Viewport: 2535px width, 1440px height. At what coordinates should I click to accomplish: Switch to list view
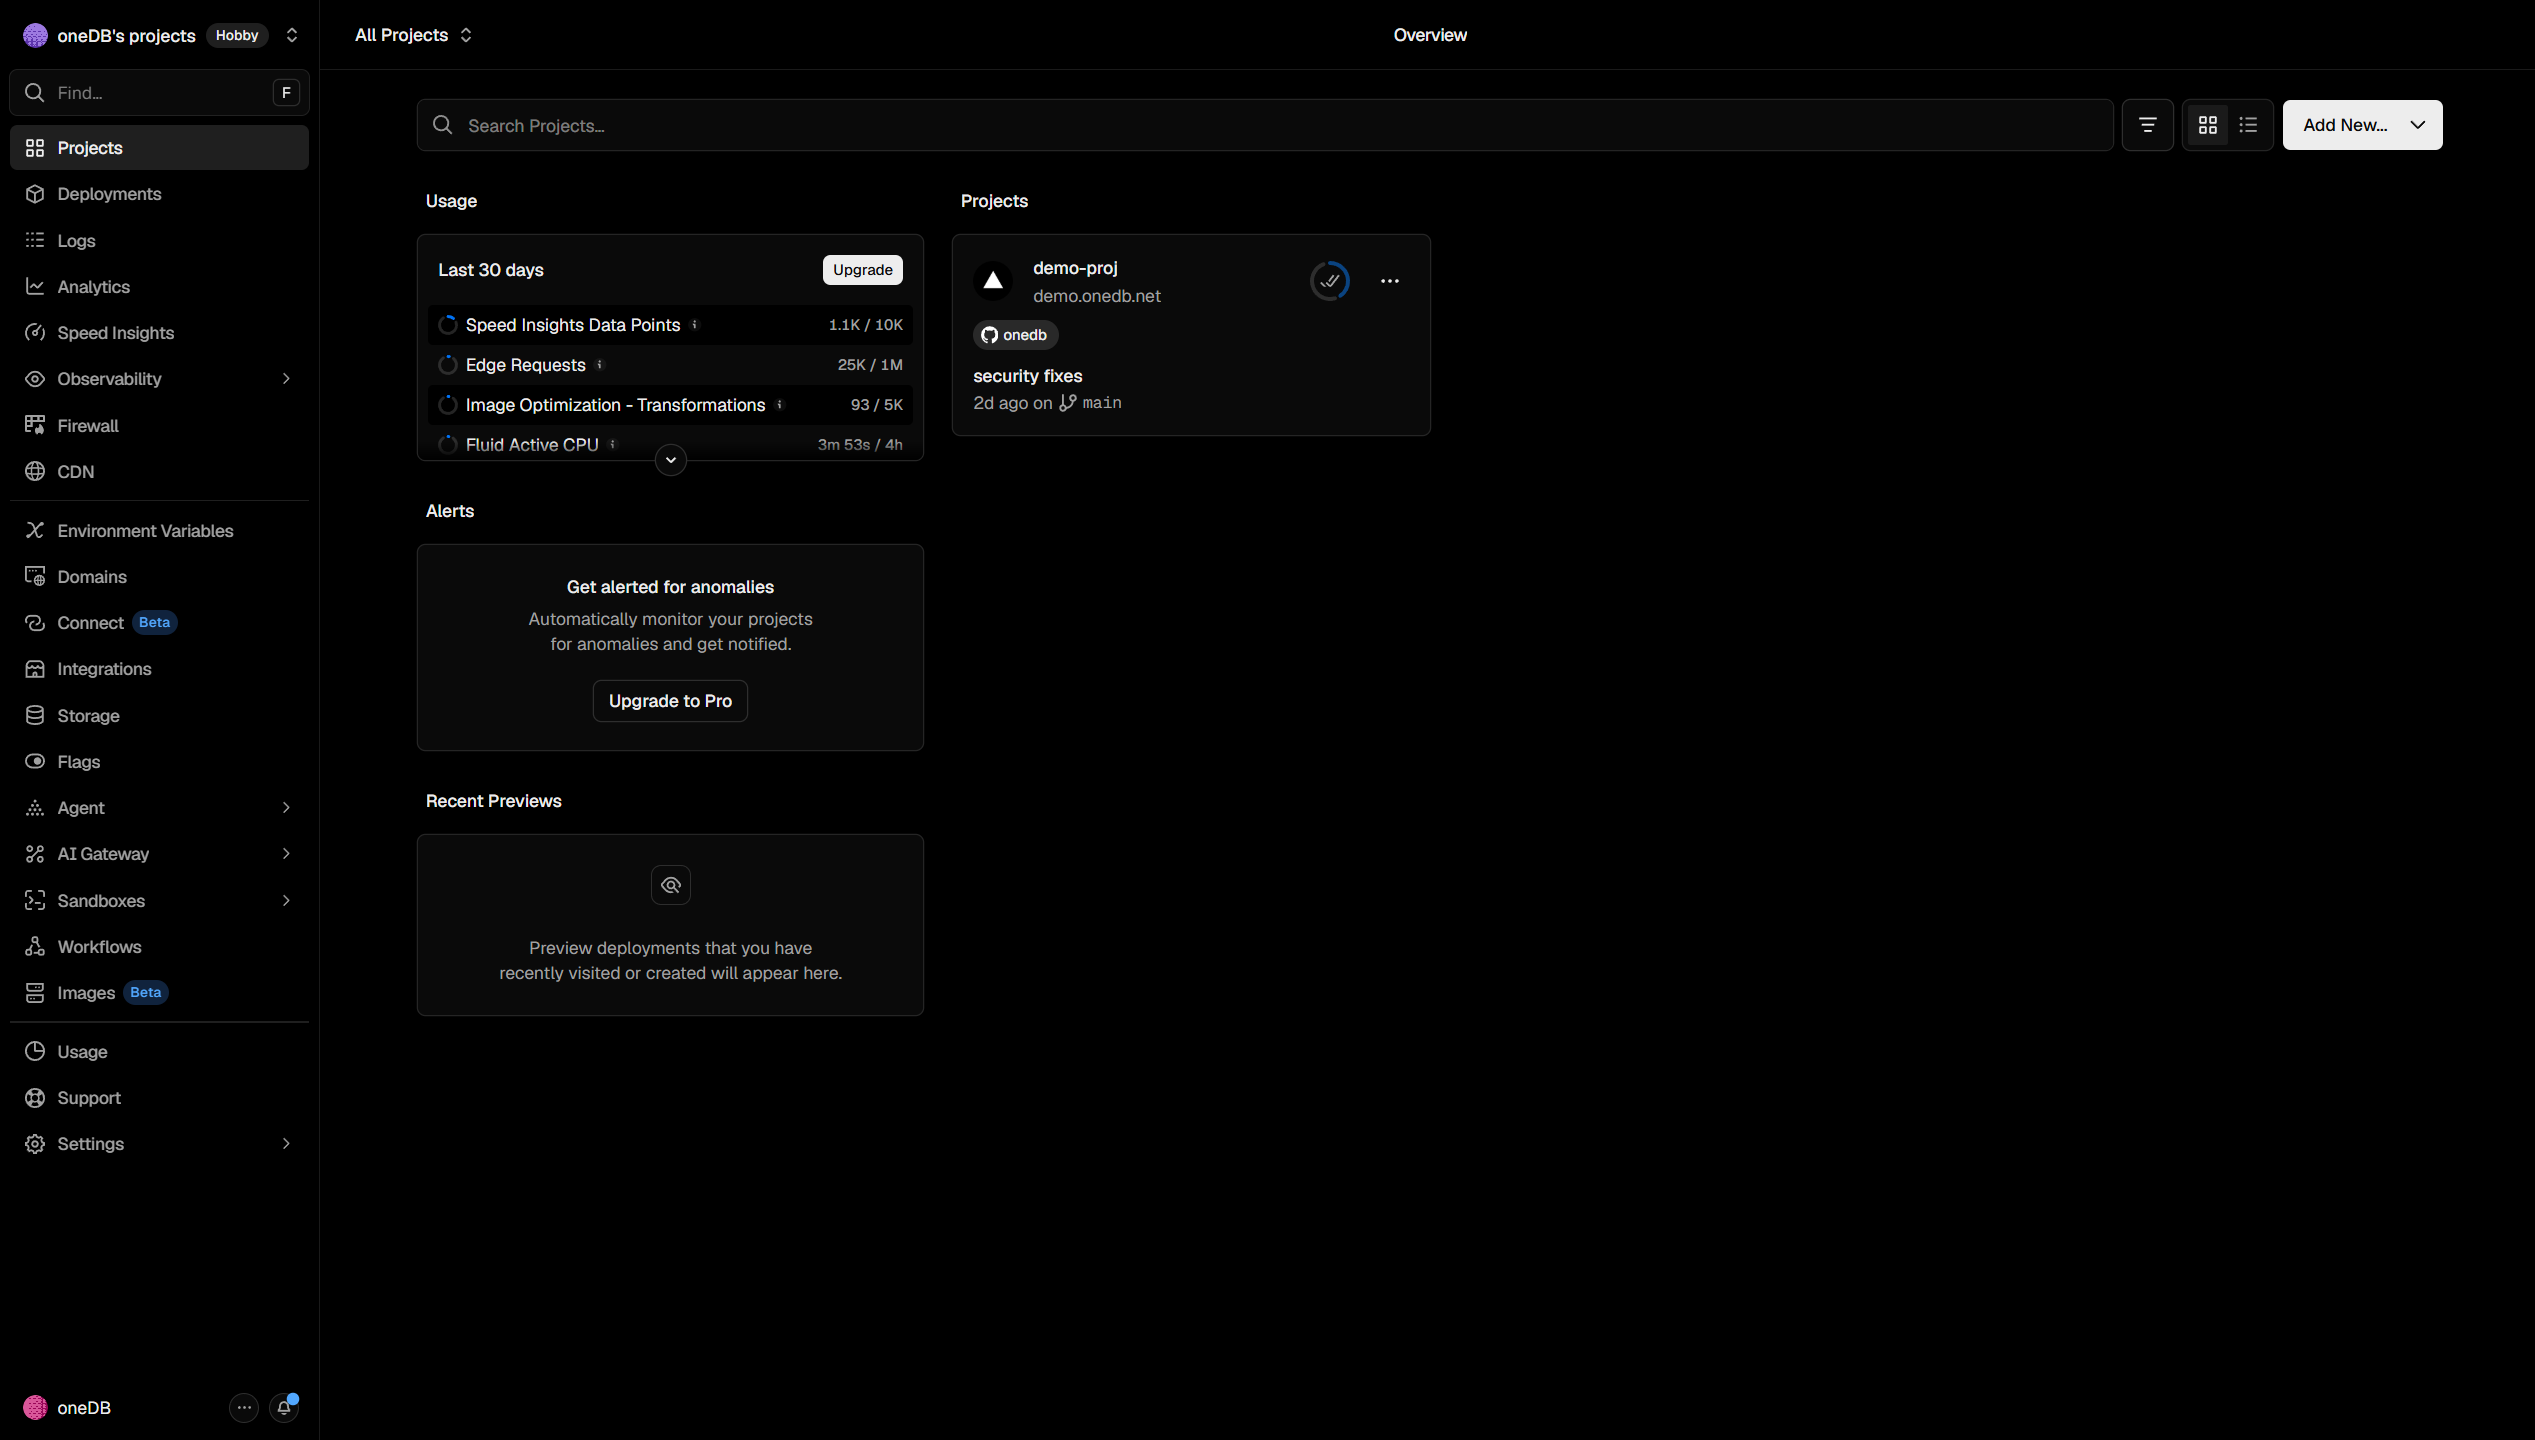tap(2248, 125)
